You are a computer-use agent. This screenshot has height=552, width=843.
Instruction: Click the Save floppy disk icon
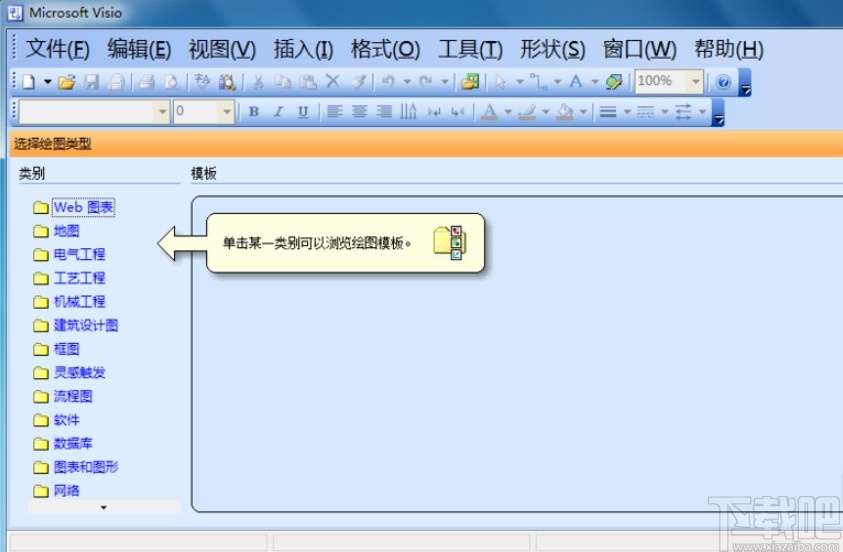[91, 82]
